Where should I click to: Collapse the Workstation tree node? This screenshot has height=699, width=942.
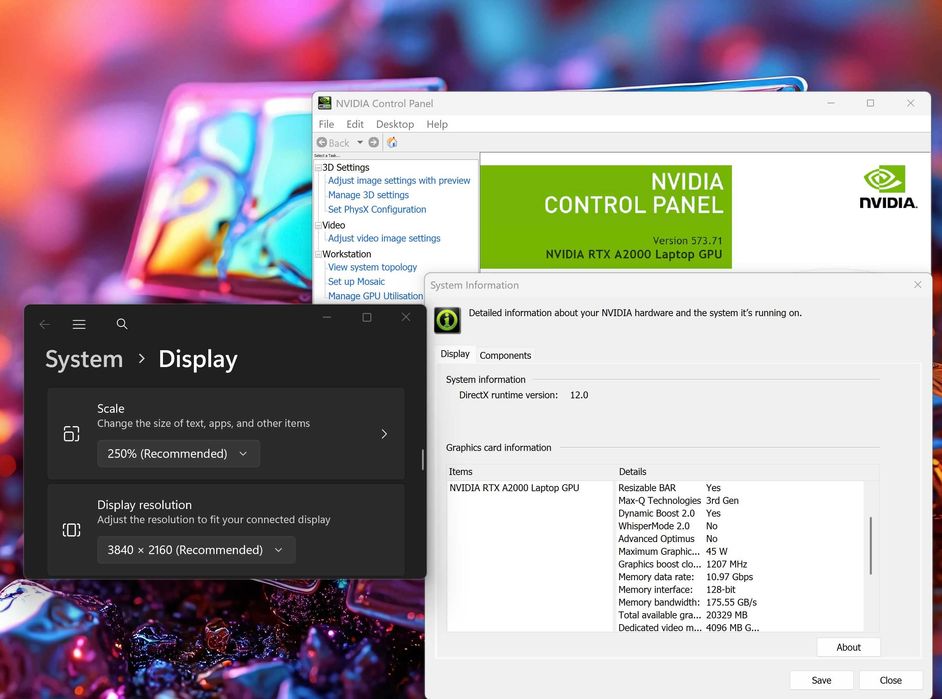318,254
